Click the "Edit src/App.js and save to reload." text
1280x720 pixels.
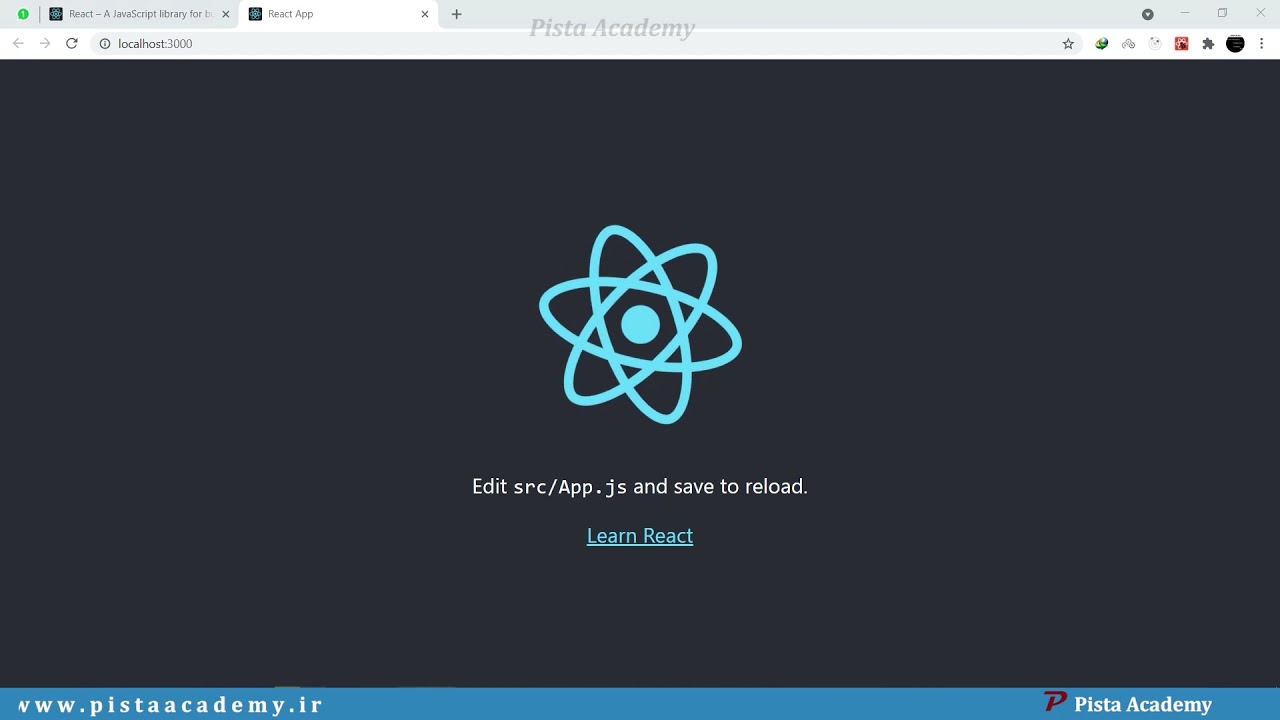point(640,486)
